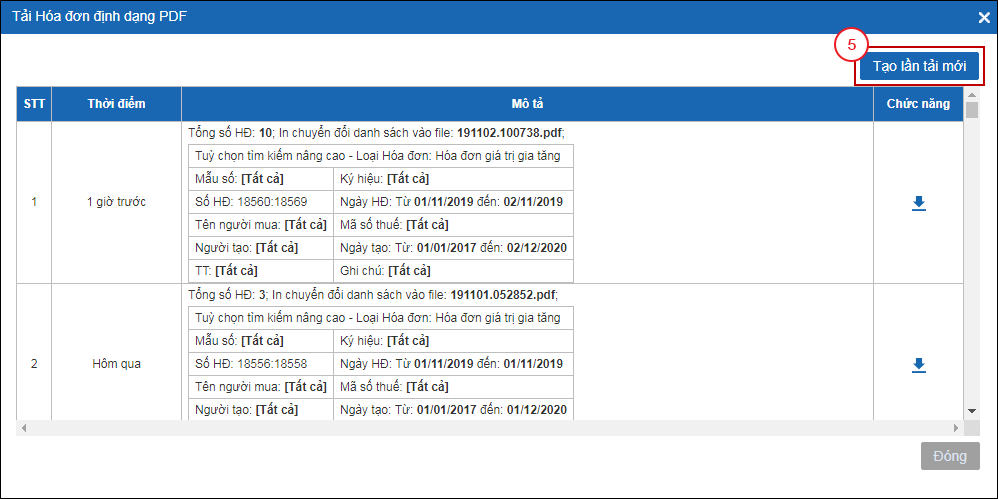The image size is (998, 499).
Task: Select the row timestamp '1 giờ trước'
Action: point(116,202)
